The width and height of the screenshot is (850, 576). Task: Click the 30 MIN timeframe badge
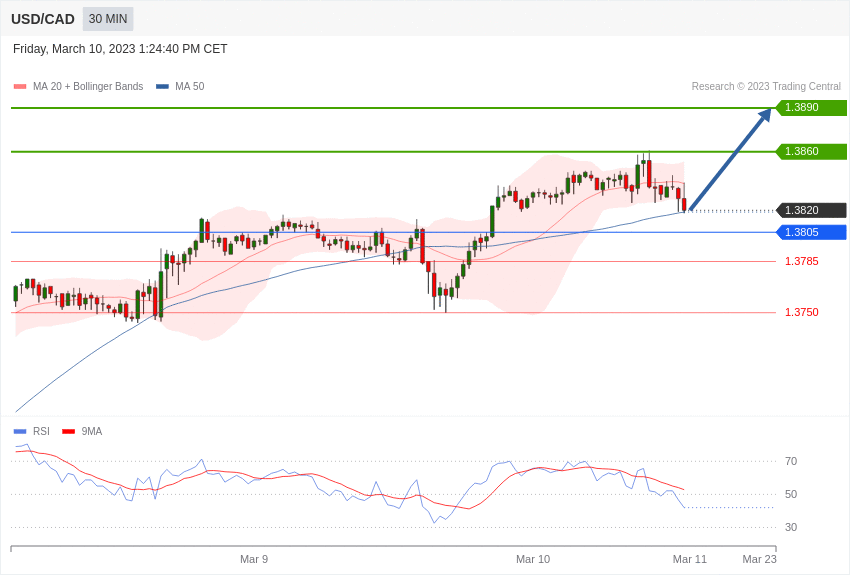coord(108,19)
